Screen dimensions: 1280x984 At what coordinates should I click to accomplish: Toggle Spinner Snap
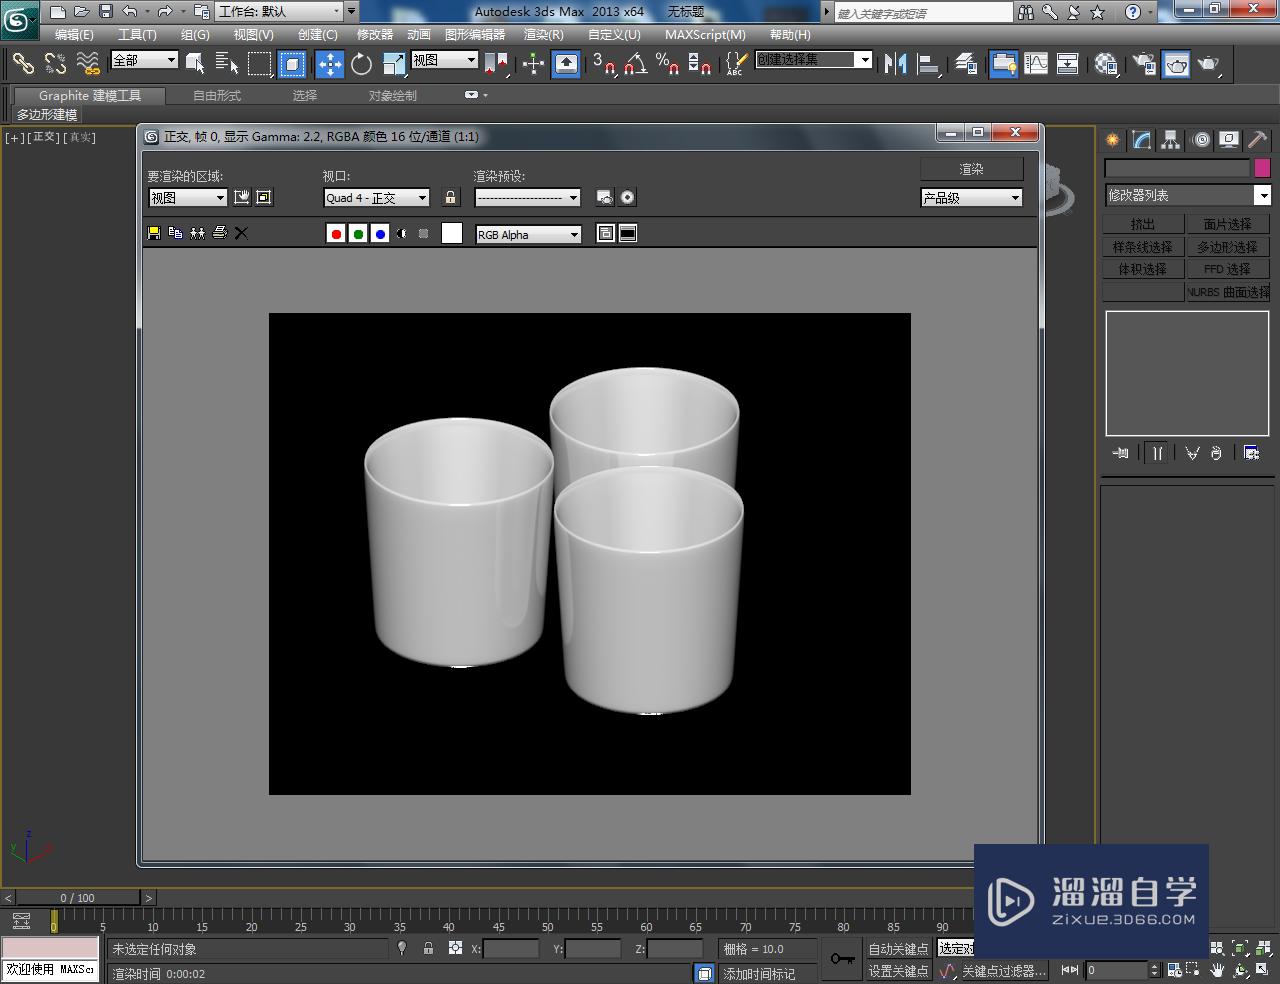click(700, 64)
